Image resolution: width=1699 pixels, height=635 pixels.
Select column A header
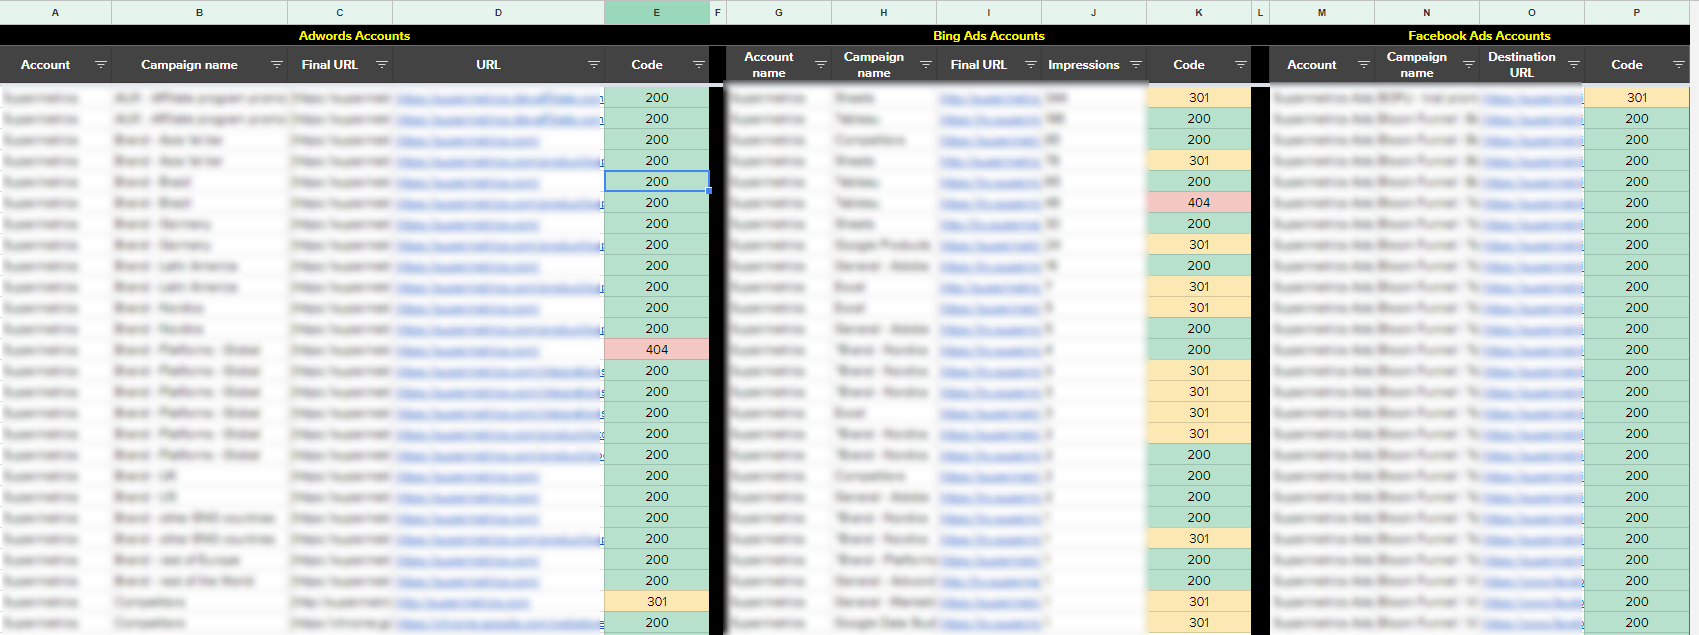(x=56, y=13)
